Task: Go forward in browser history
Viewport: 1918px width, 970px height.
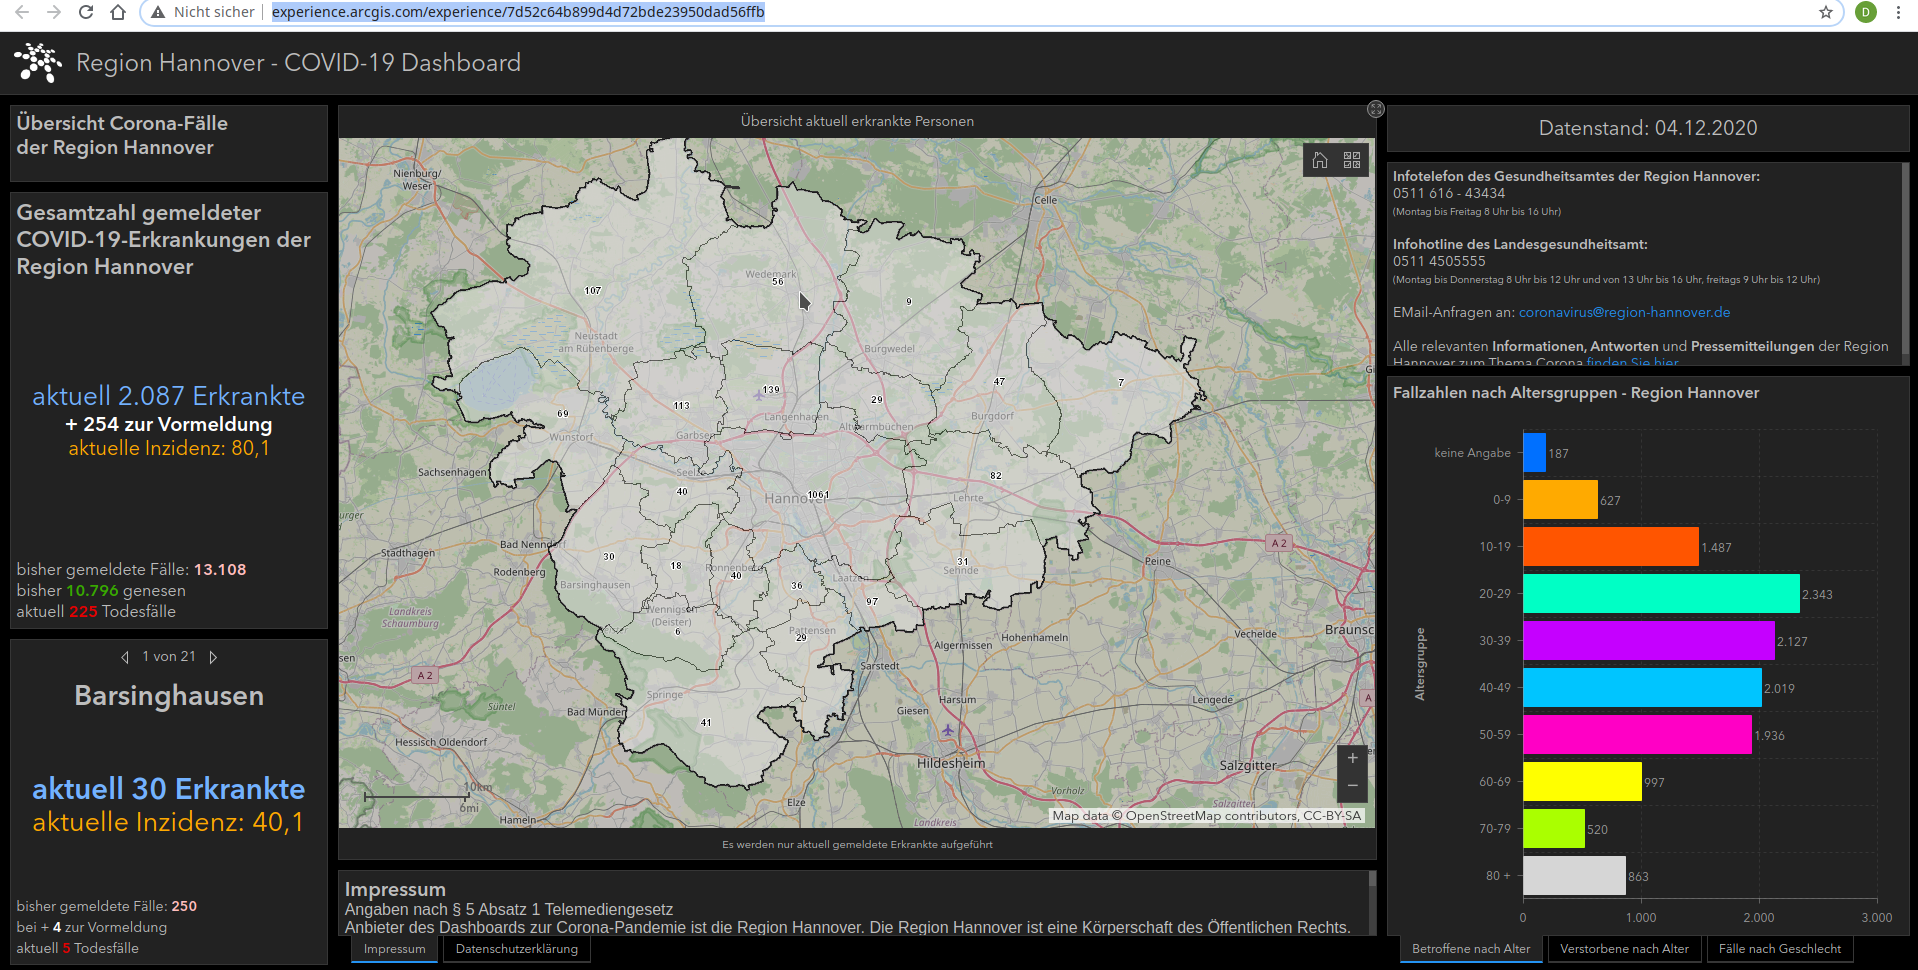Action: (54, 12)
